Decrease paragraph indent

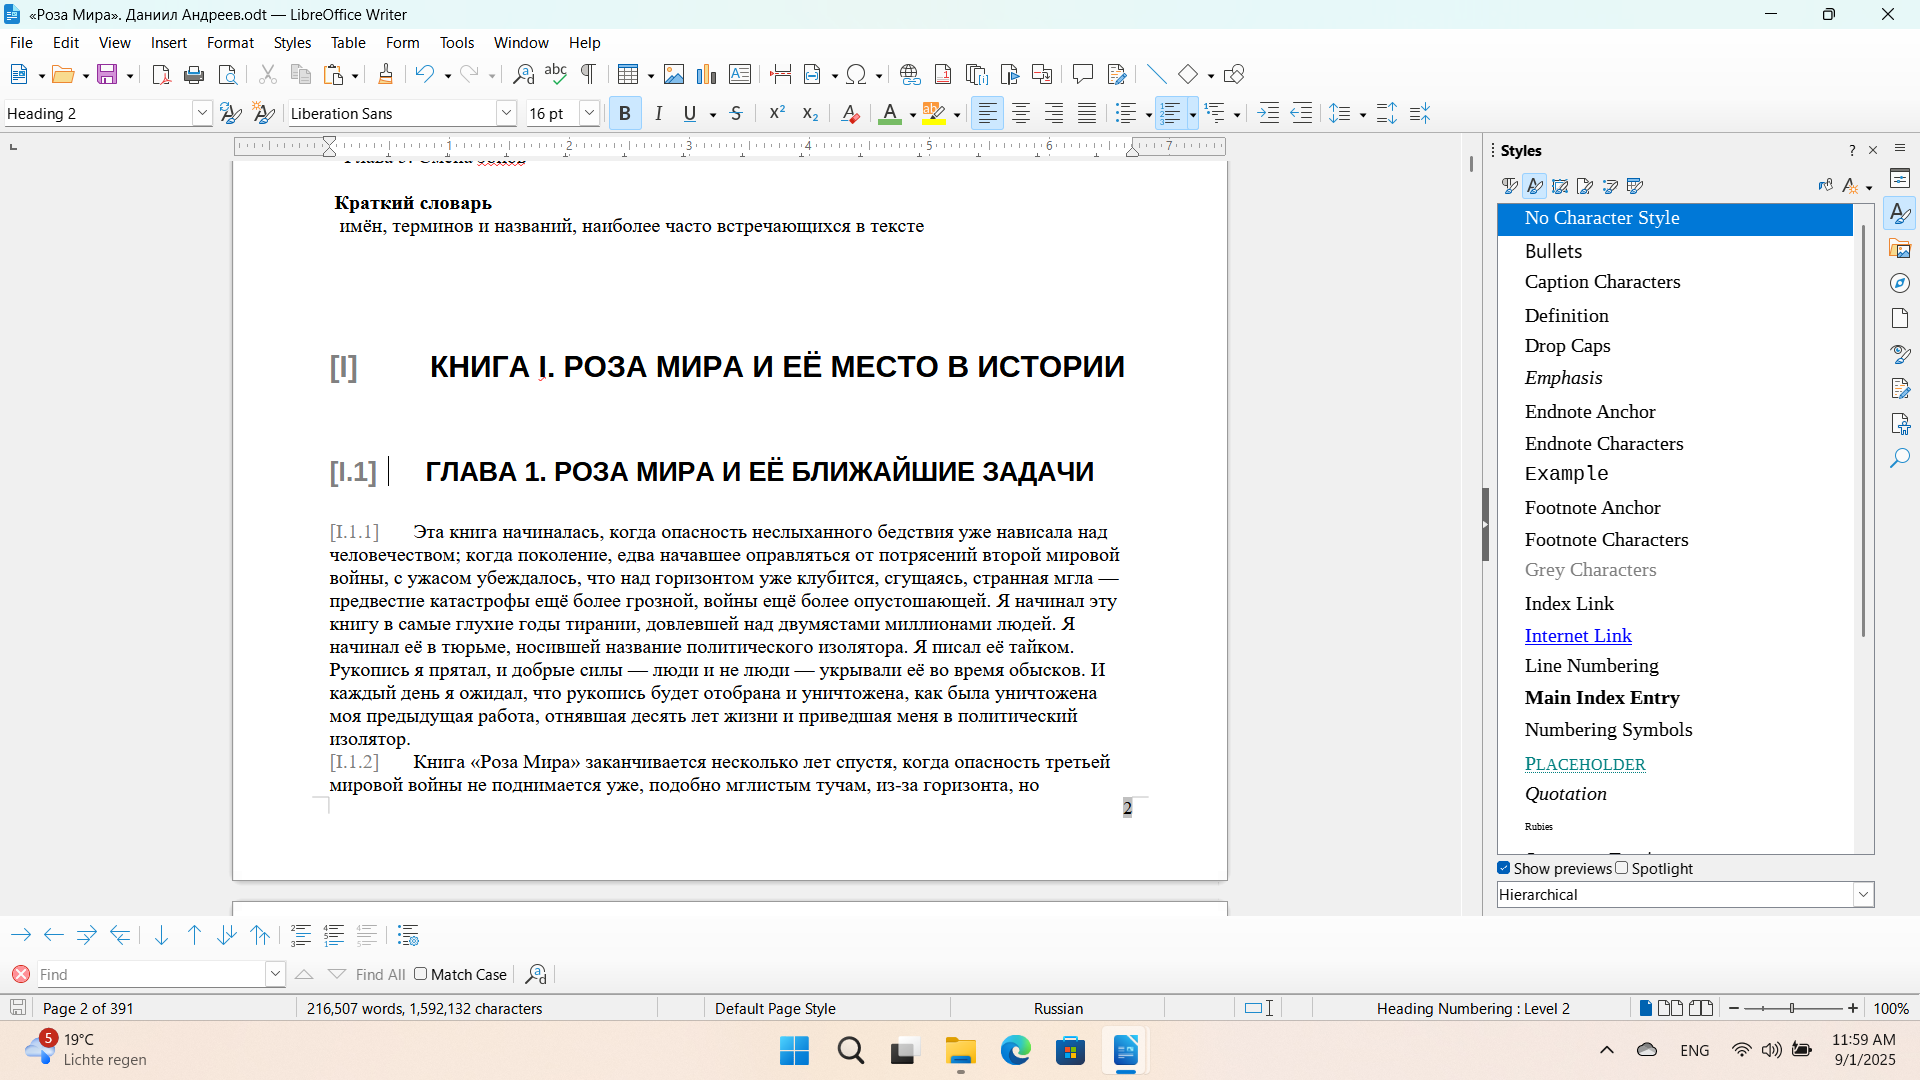click(x=1301, y=113)
